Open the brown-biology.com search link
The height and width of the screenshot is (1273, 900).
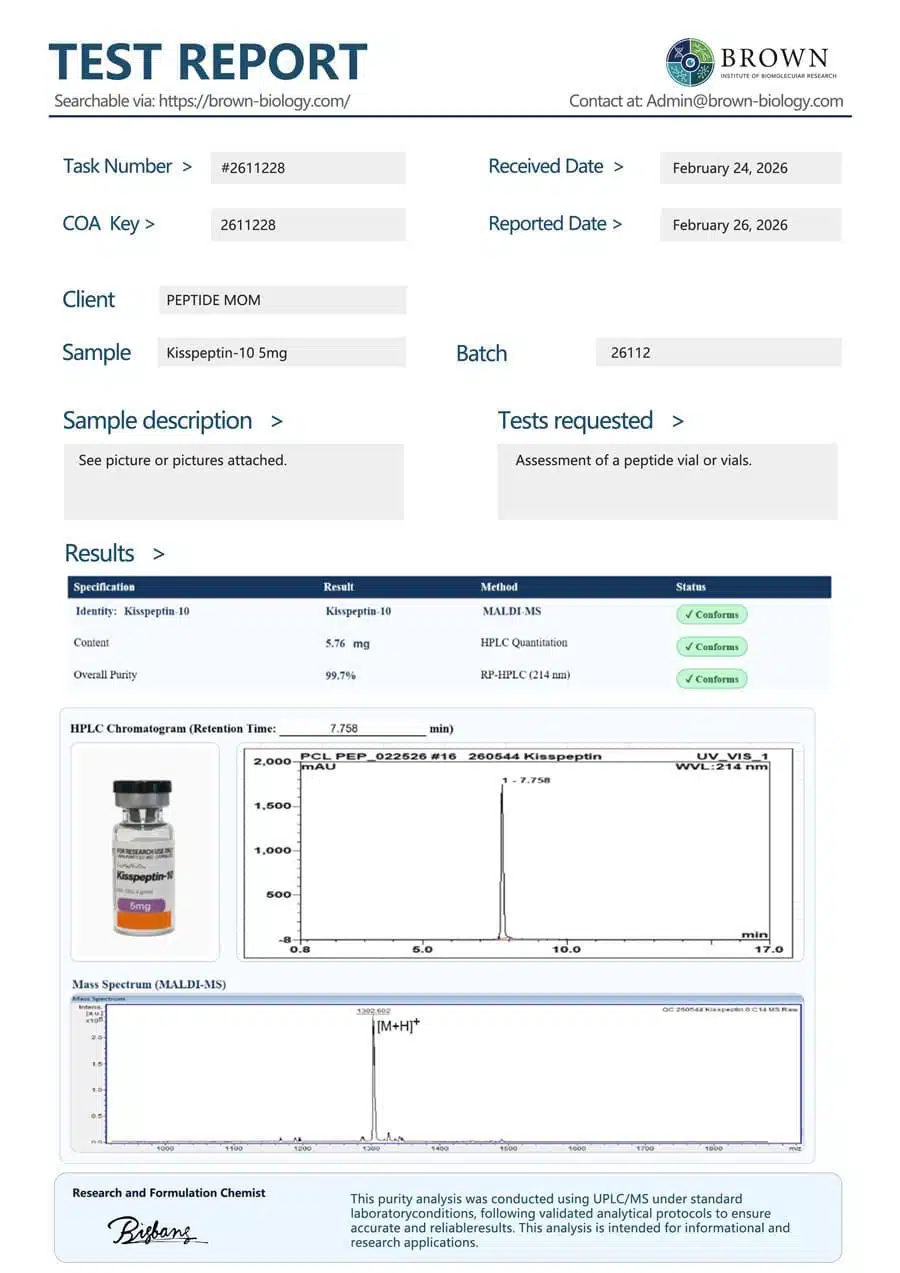(254, 101)
